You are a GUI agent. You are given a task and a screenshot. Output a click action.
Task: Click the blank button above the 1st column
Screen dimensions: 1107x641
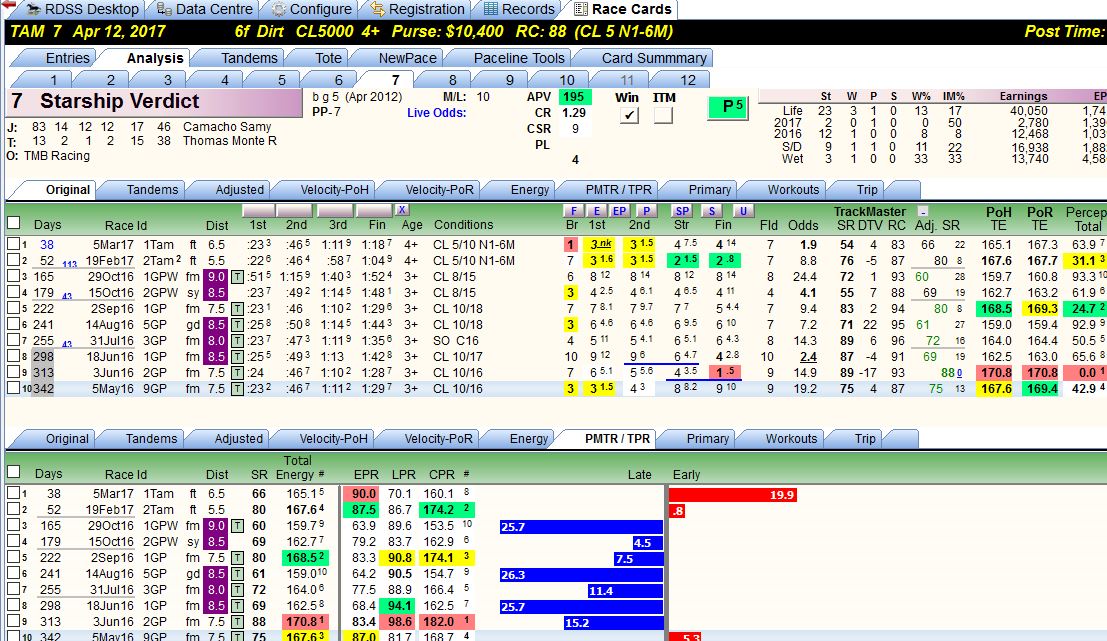click(258, 210)
